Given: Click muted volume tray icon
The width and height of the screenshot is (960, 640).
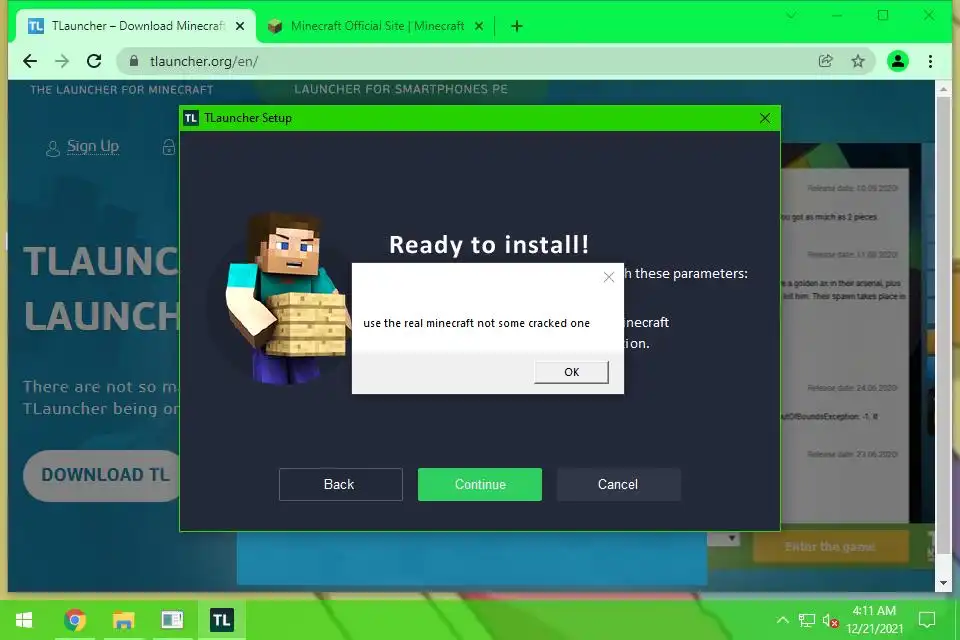Looking at the screenshot, I should pyautogui.click(x=830, y=620).
